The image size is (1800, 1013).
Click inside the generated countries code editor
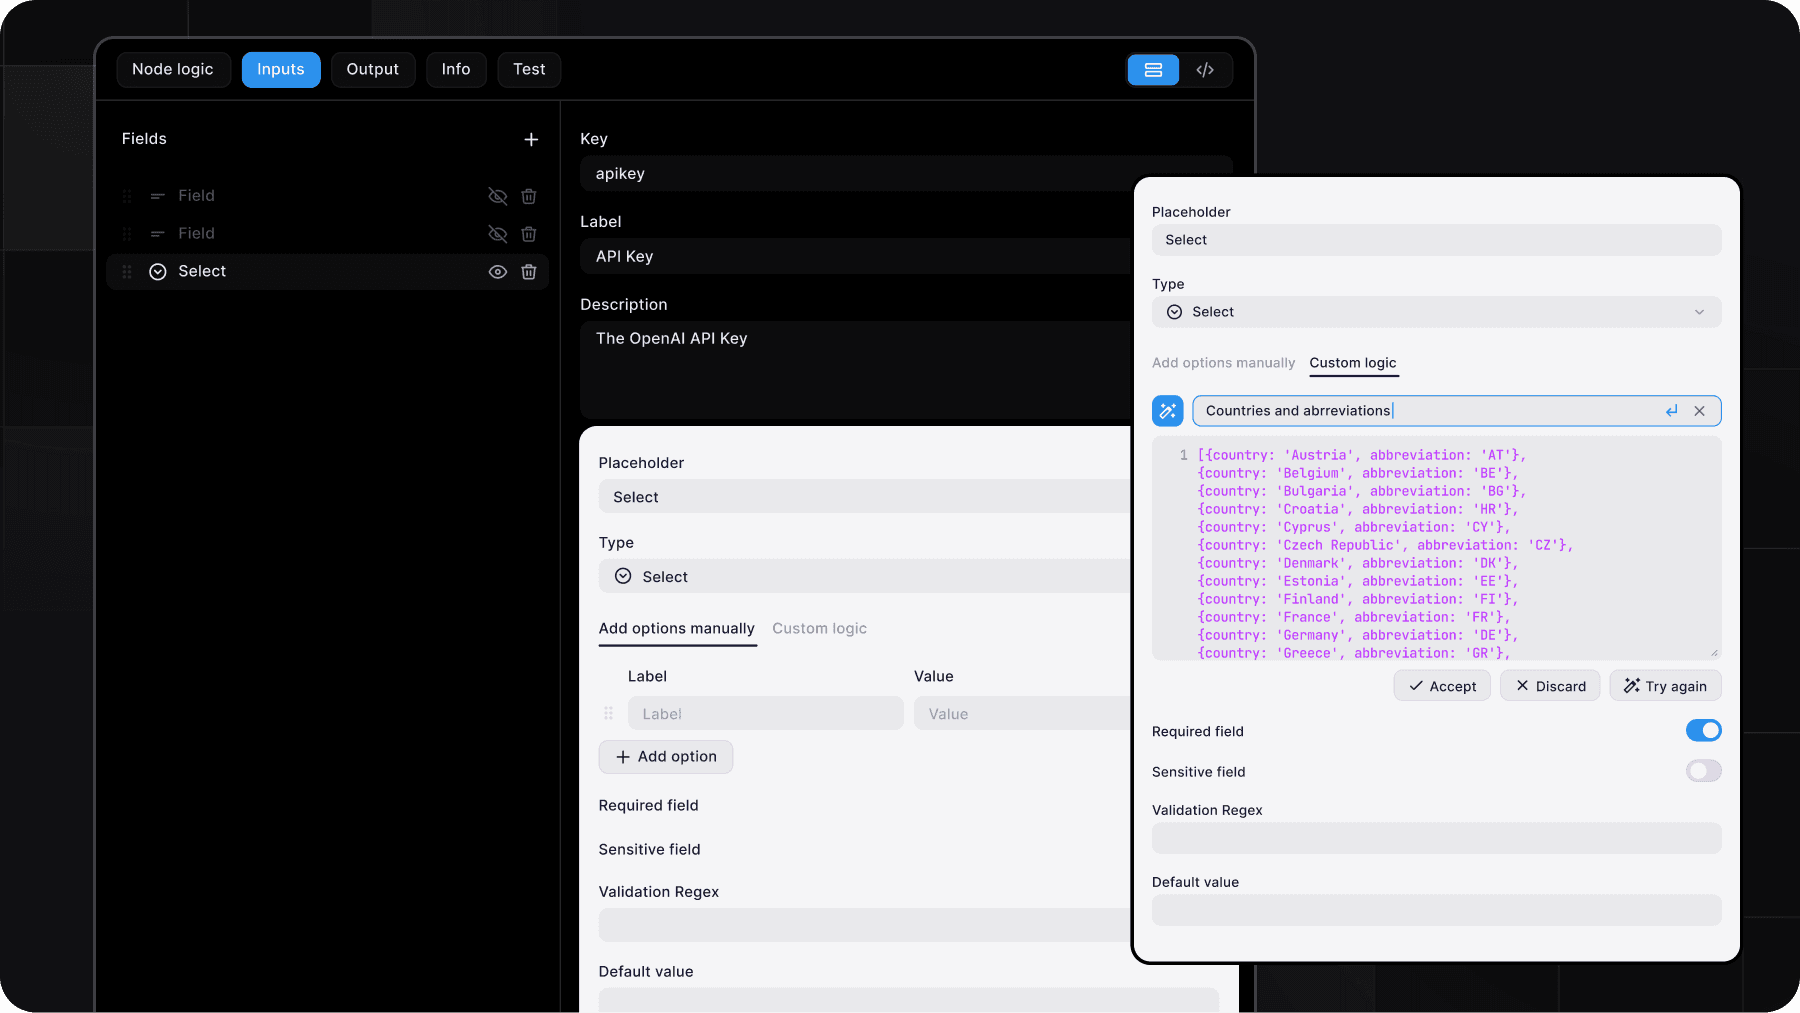pyautogui.click(x=1436, y=548)
